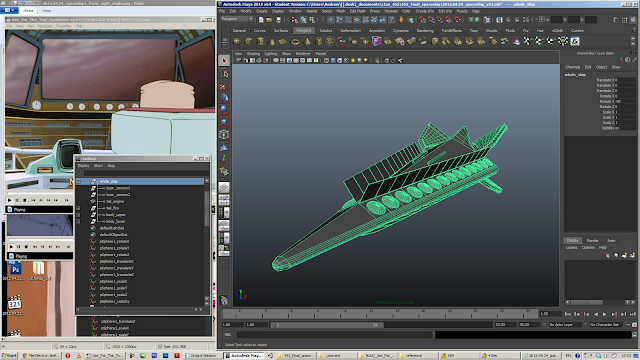The image size is (640, 360).
Task: Open the reference folder taskbar button
Action: 418,356
